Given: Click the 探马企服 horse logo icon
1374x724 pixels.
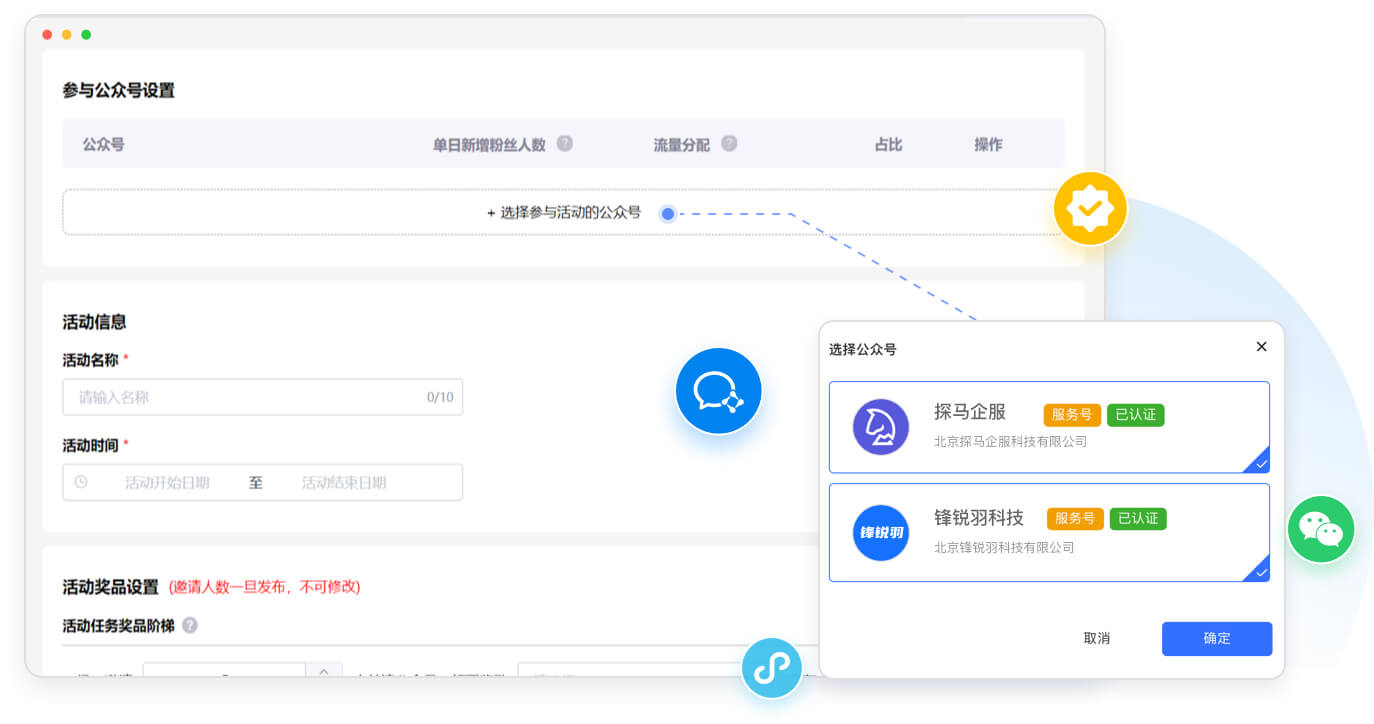Looking at the screenshot, I should [880, 427].
